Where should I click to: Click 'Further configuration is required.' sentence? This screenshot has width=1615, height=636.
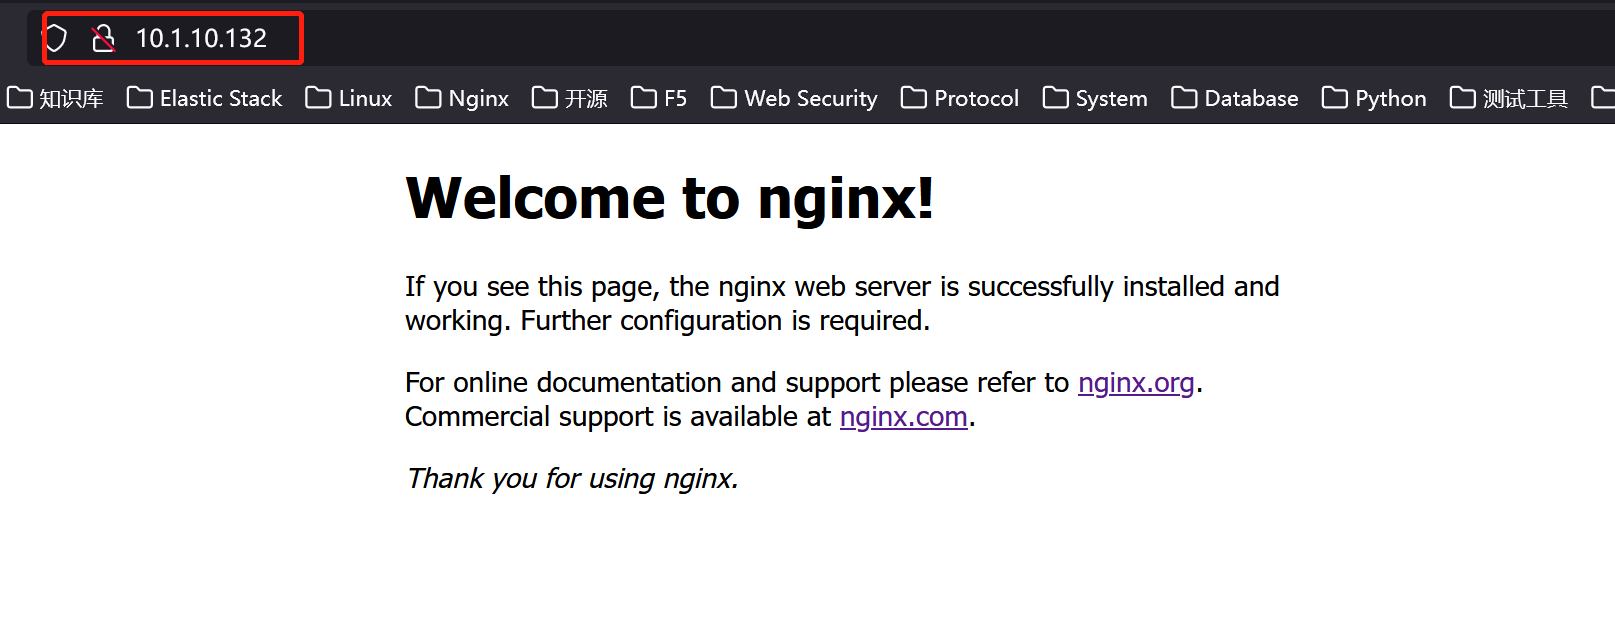coord(725,321)
